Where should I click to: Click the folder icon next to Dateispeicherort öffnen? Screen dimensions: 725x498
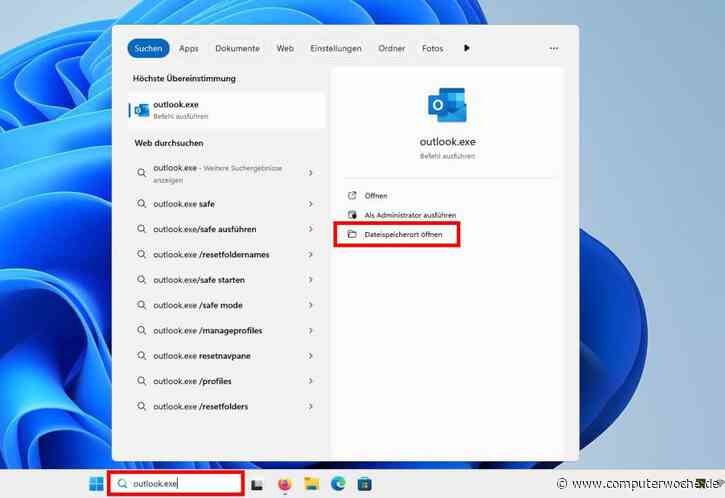[x=352, y=234]
